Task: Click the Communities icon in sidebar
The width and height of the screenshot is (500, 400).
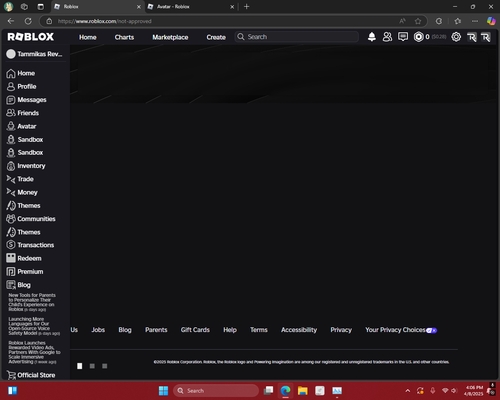Action: click(11, 219)
